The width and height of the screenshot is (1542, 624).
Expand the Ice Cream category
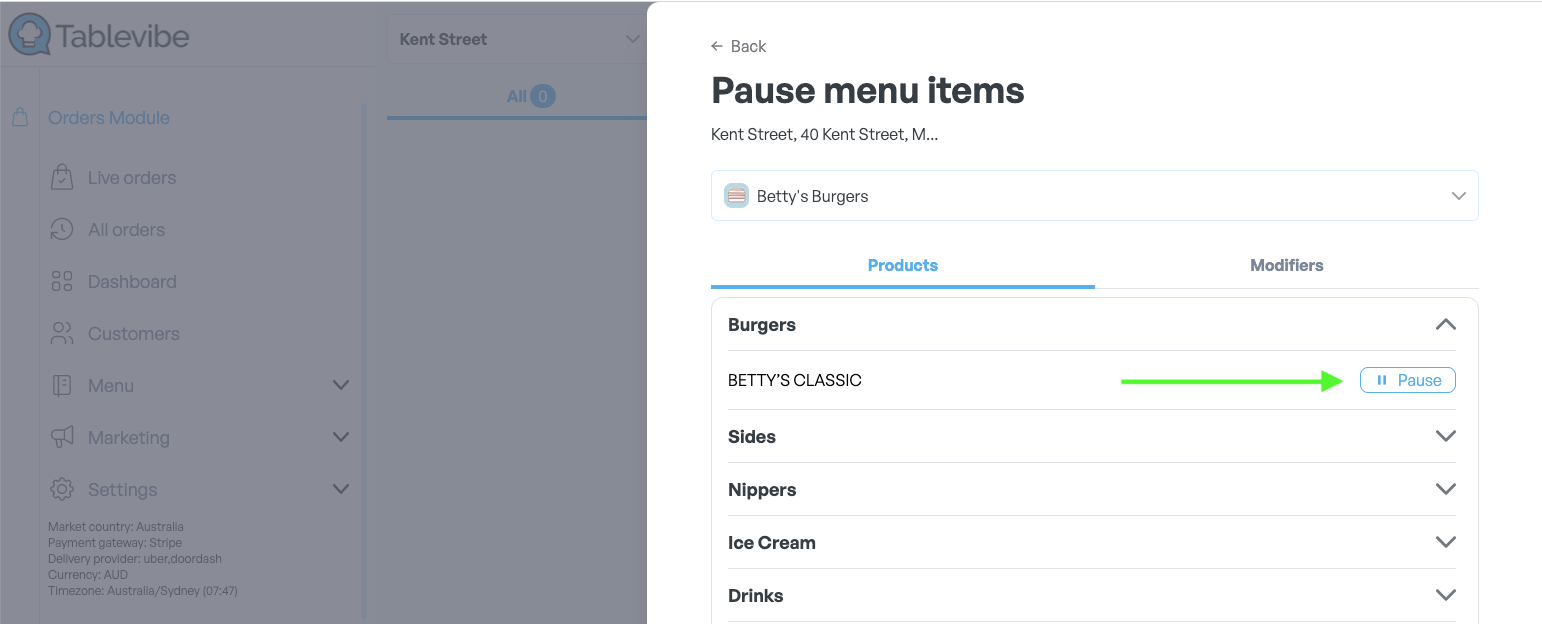click(x=1445, y=543)
